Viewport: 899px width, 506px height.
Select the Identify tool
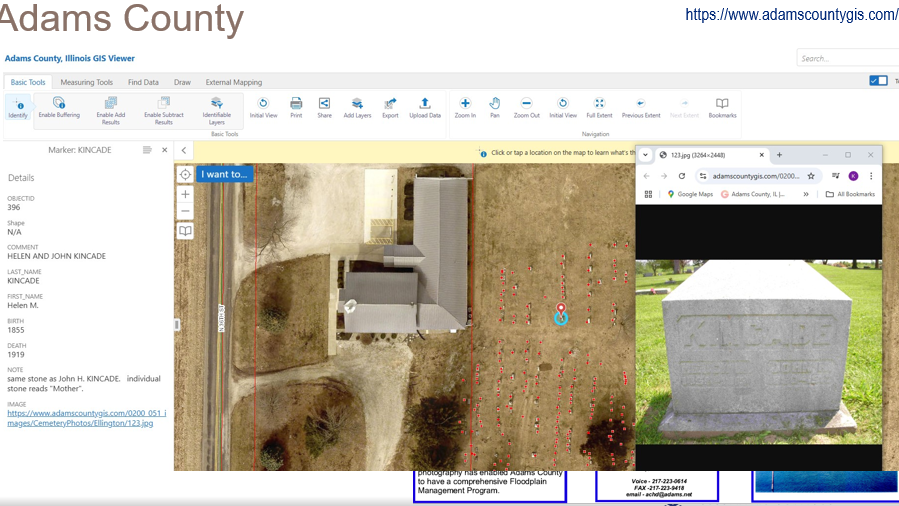[18, 107]
